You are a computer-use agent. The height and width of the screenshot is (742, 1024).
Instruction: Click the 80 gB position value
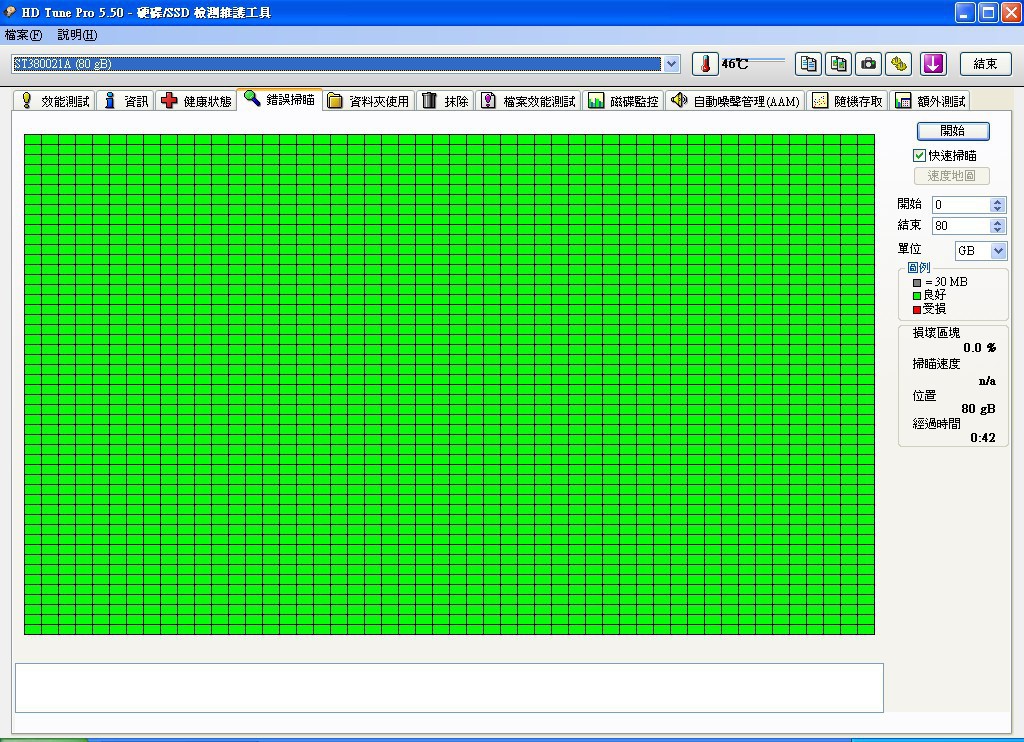click(978, 409)
